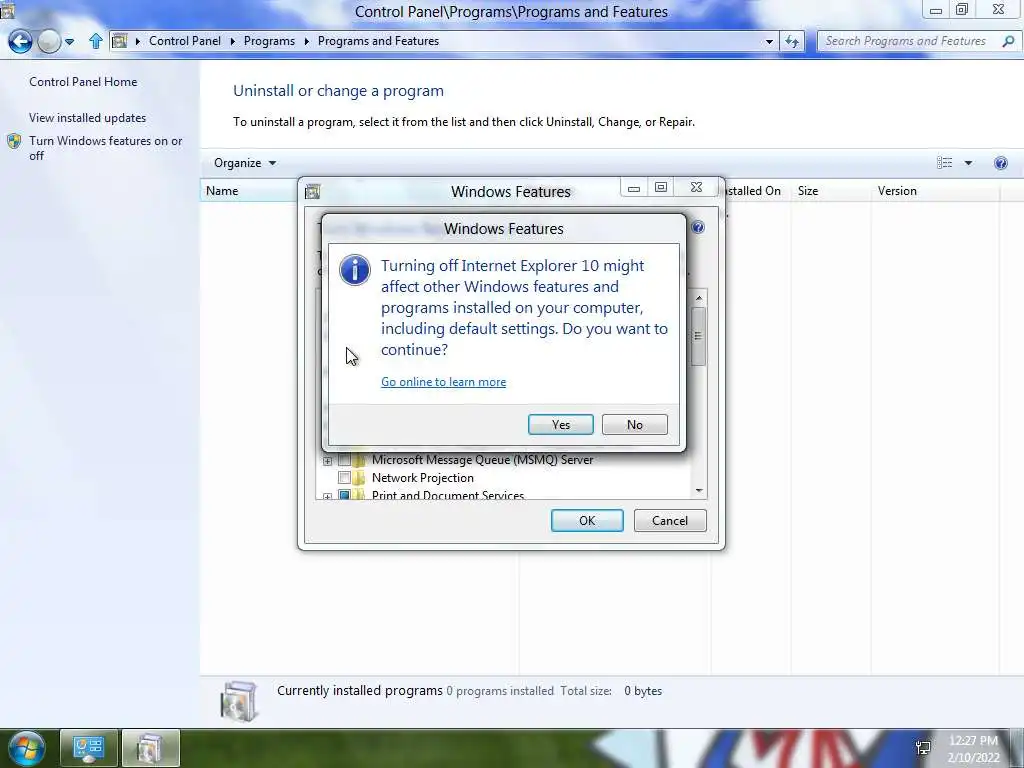Open Programs and Features help icon
Viewport: 1024px width, 768px height.
[x=1000, y=163]
